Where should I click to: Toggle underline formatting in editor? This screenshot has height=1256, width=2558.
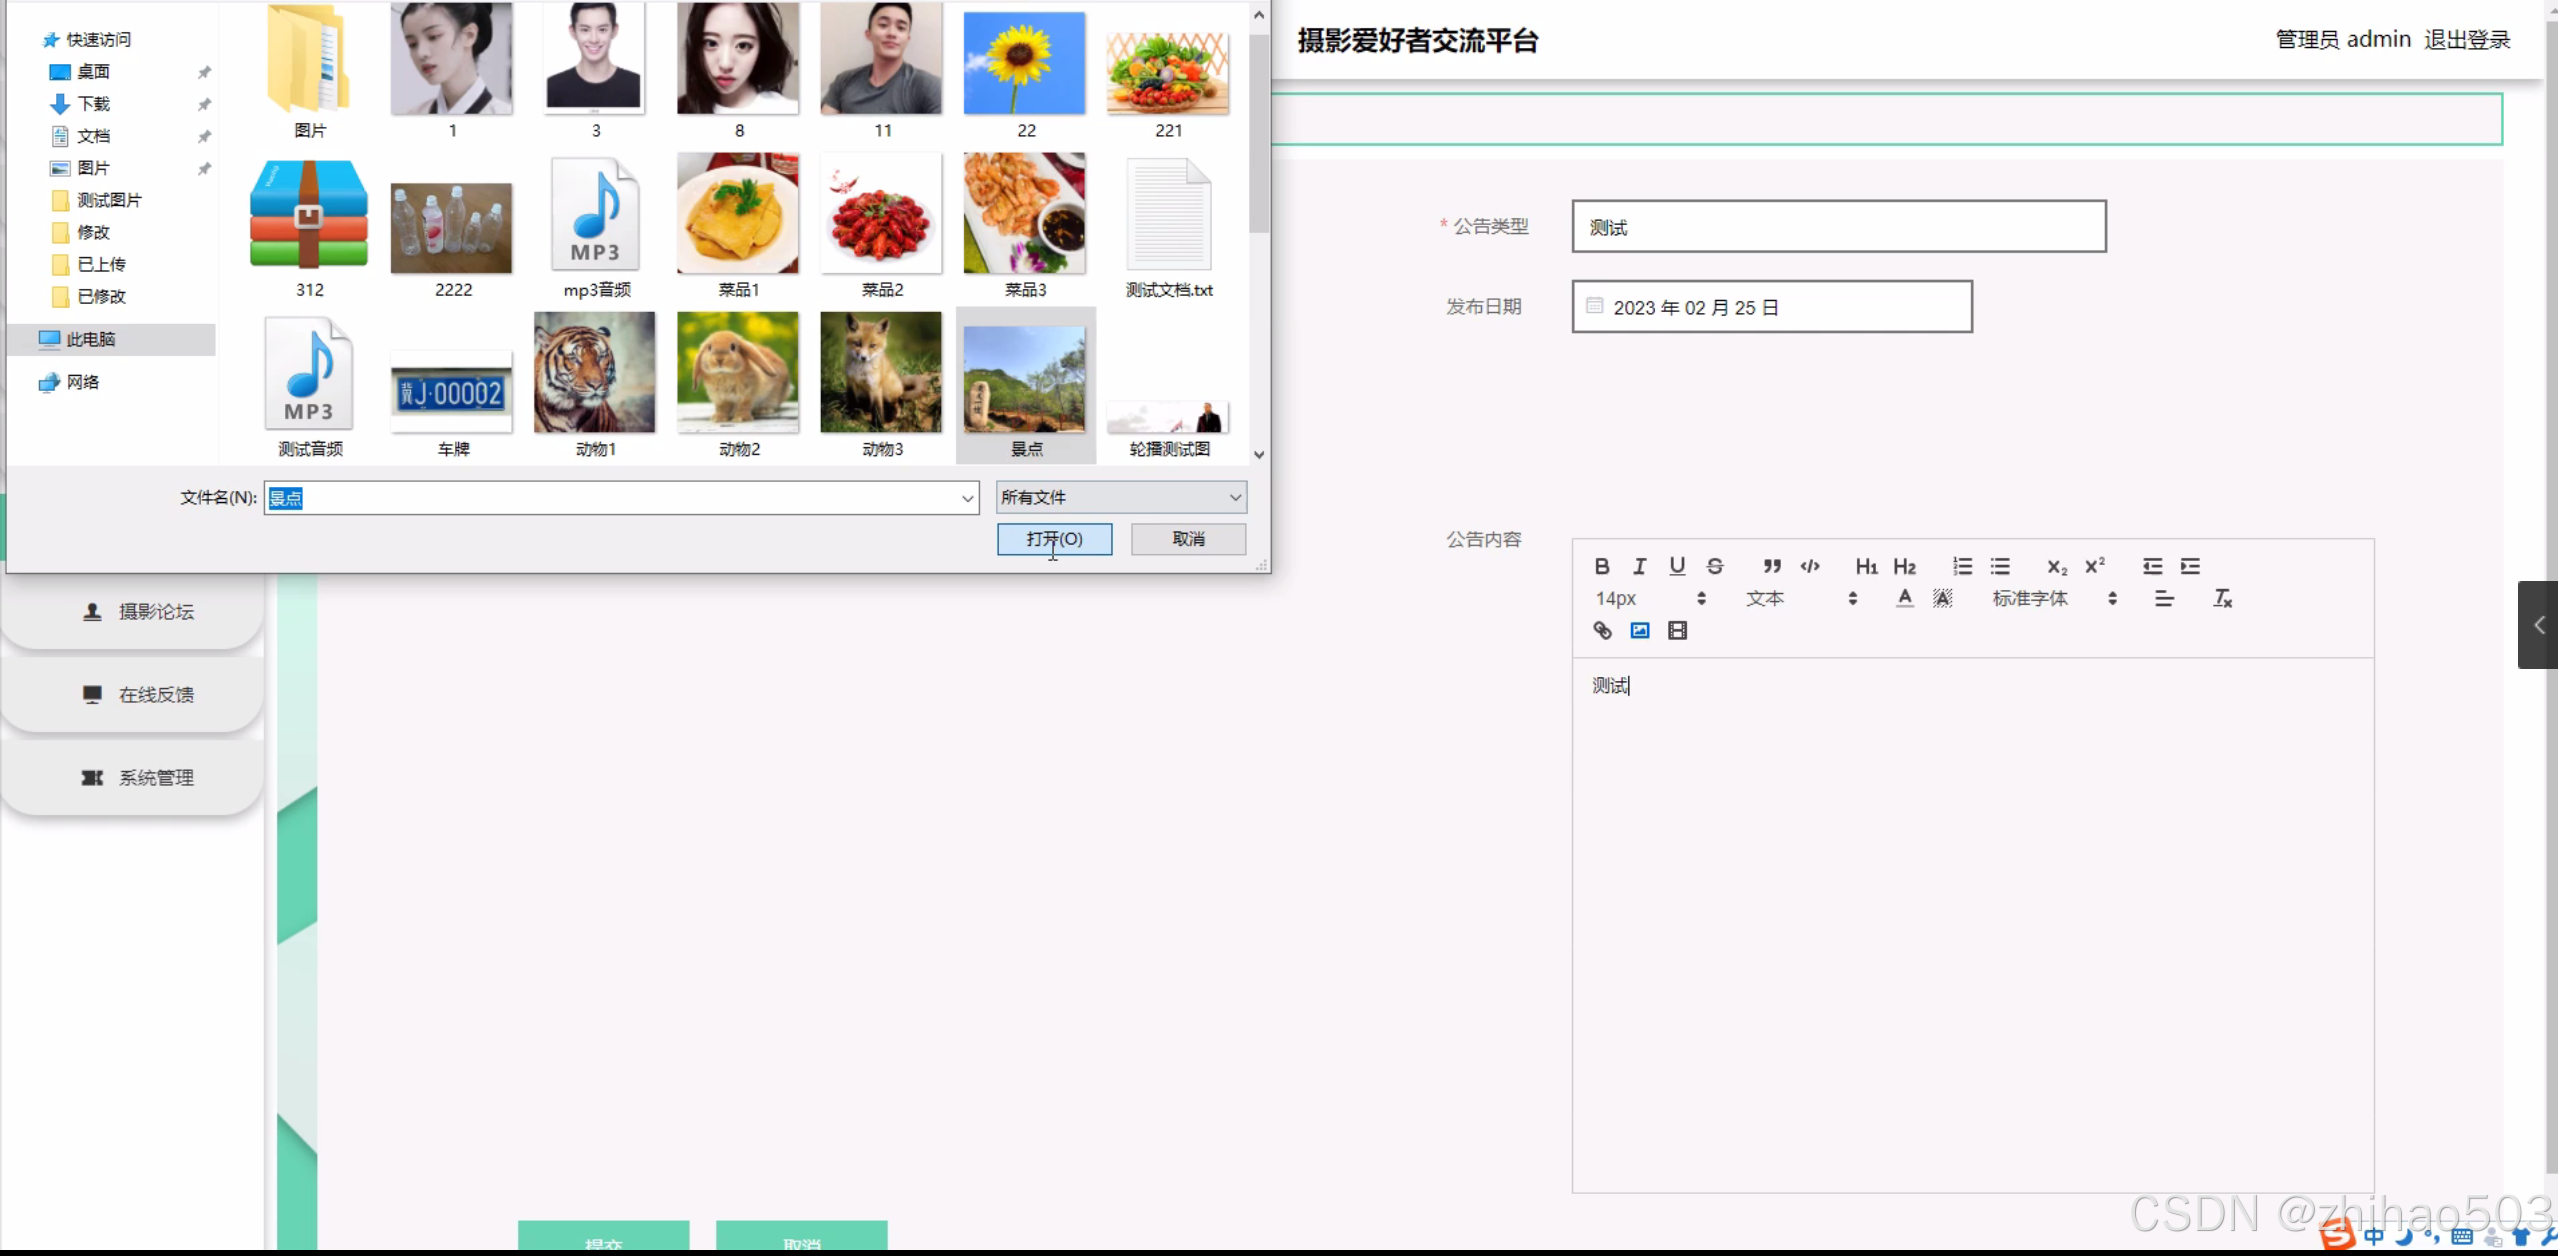1677,566
